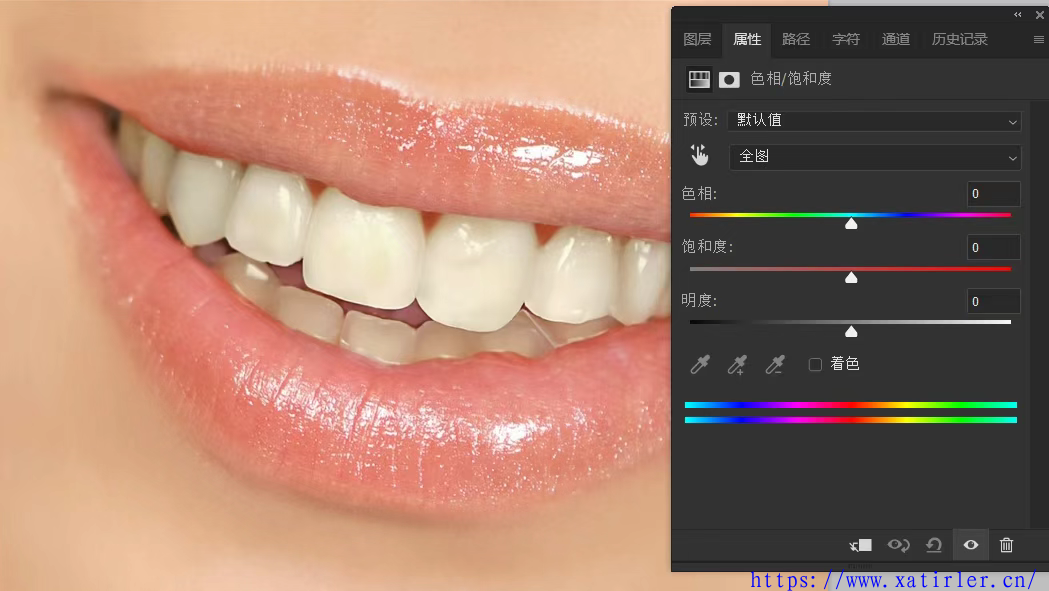This screenshot has width=1049, height=591.
Task: Open the 预设 preset dropdown
Action: [x=875, y=121]
